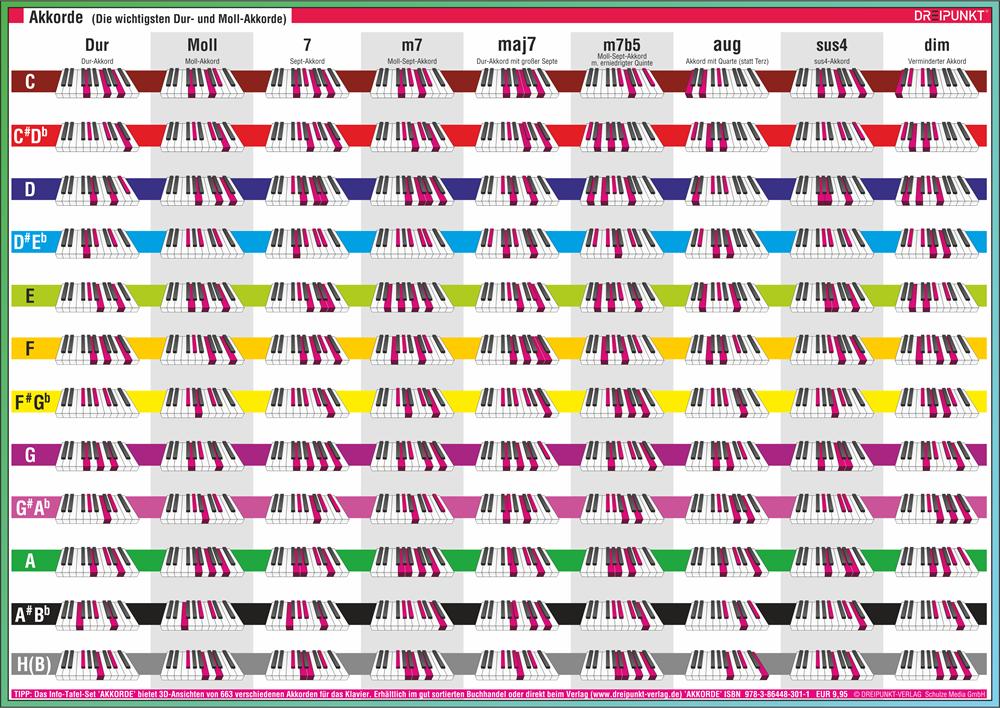Click the m7b5 column header
The image size is (1000, 708).
click(622, 43)
